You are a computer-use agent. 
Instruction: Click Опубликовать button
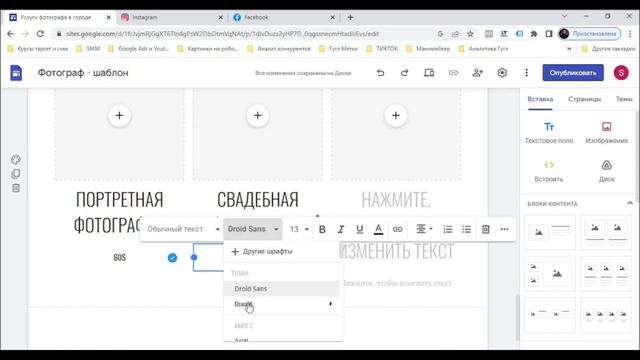(573, 73)
